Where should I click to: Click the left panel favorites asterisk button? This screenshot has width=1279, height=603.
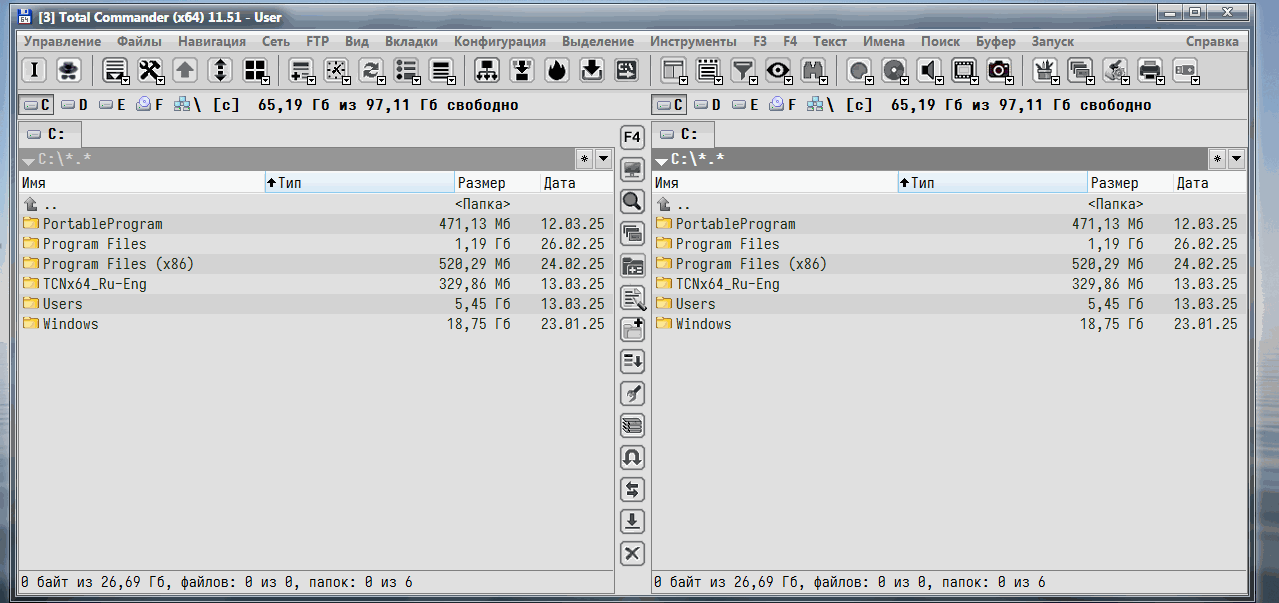click(585, 159)
